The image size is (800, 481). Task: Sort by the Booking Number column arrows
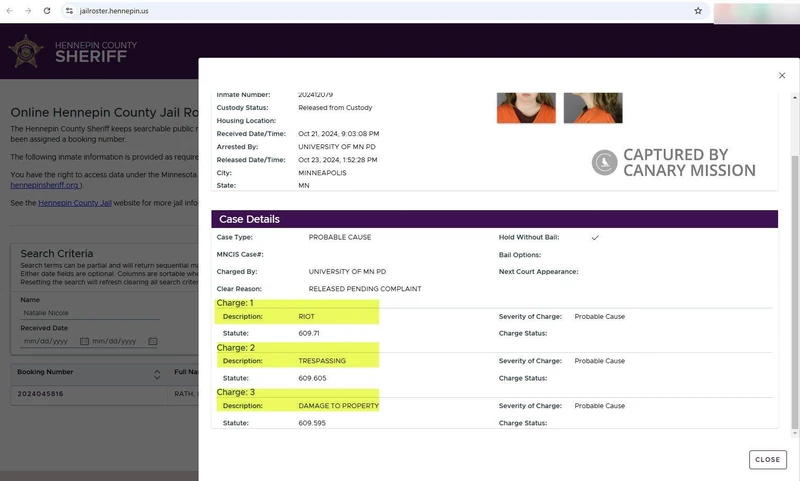click(157, 375)
